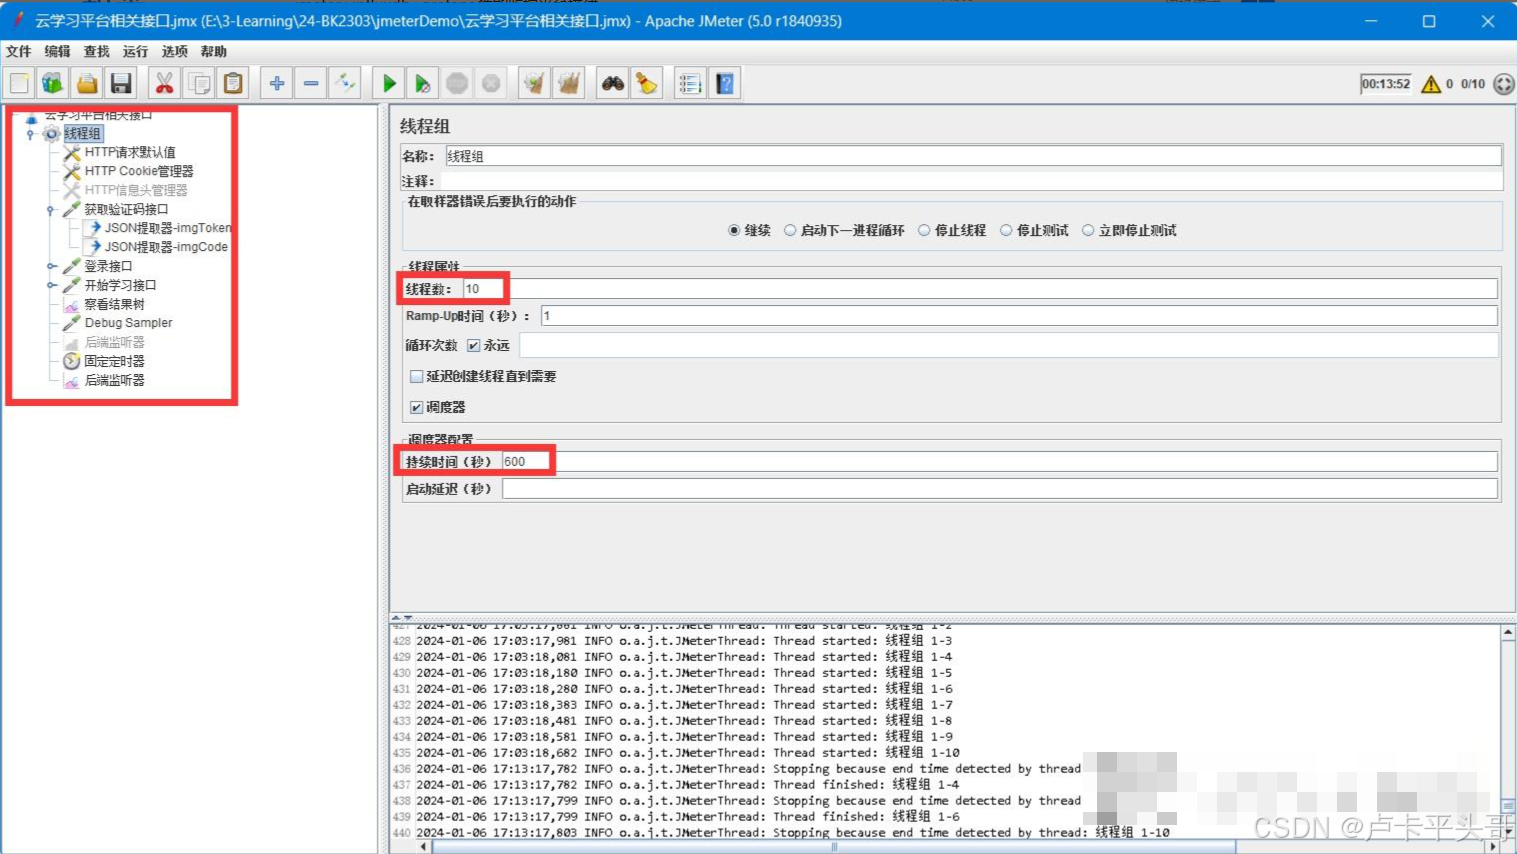Screen dimensions: 1517x854
Task: Select the disabled HTTP信息头管理器 node
Action: click(136, 190)
